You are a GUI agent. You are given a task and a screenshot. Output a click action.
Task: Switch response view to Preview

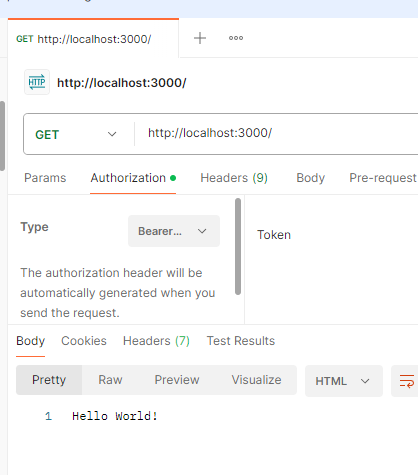click(177, 380)
